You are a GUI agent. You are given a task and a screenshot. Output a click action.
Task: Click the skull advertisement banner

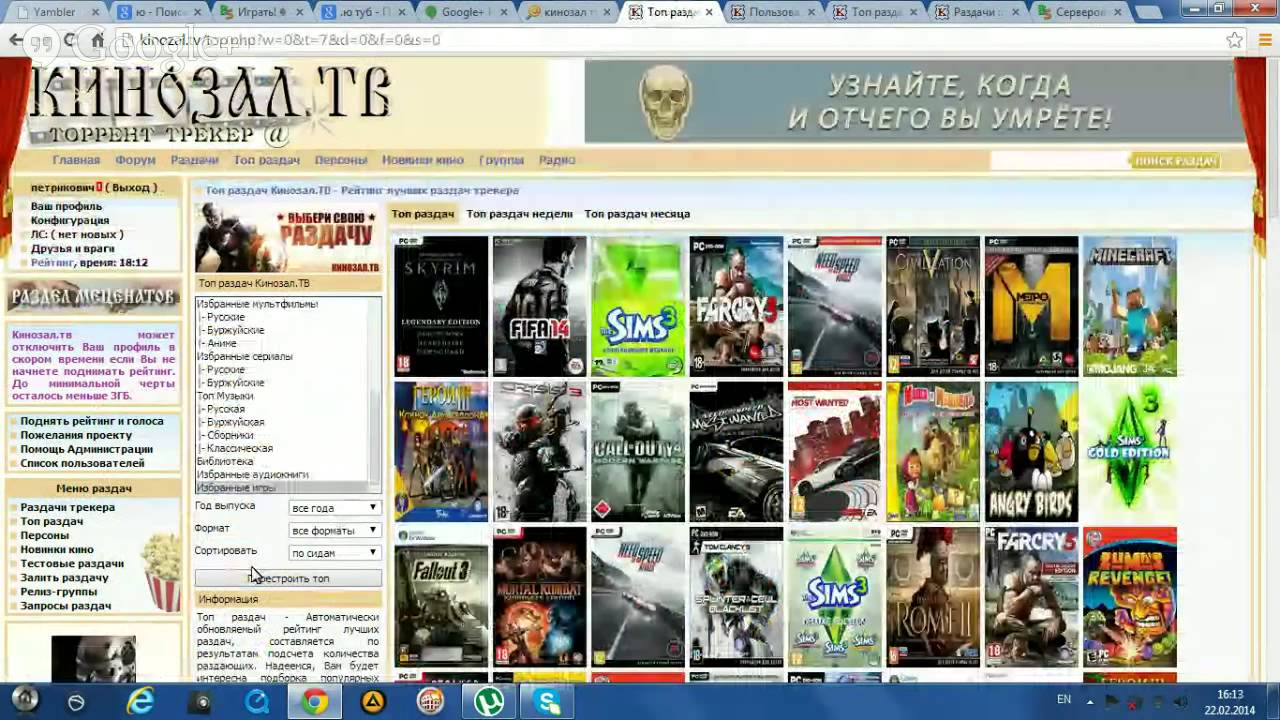pos(913,101)
